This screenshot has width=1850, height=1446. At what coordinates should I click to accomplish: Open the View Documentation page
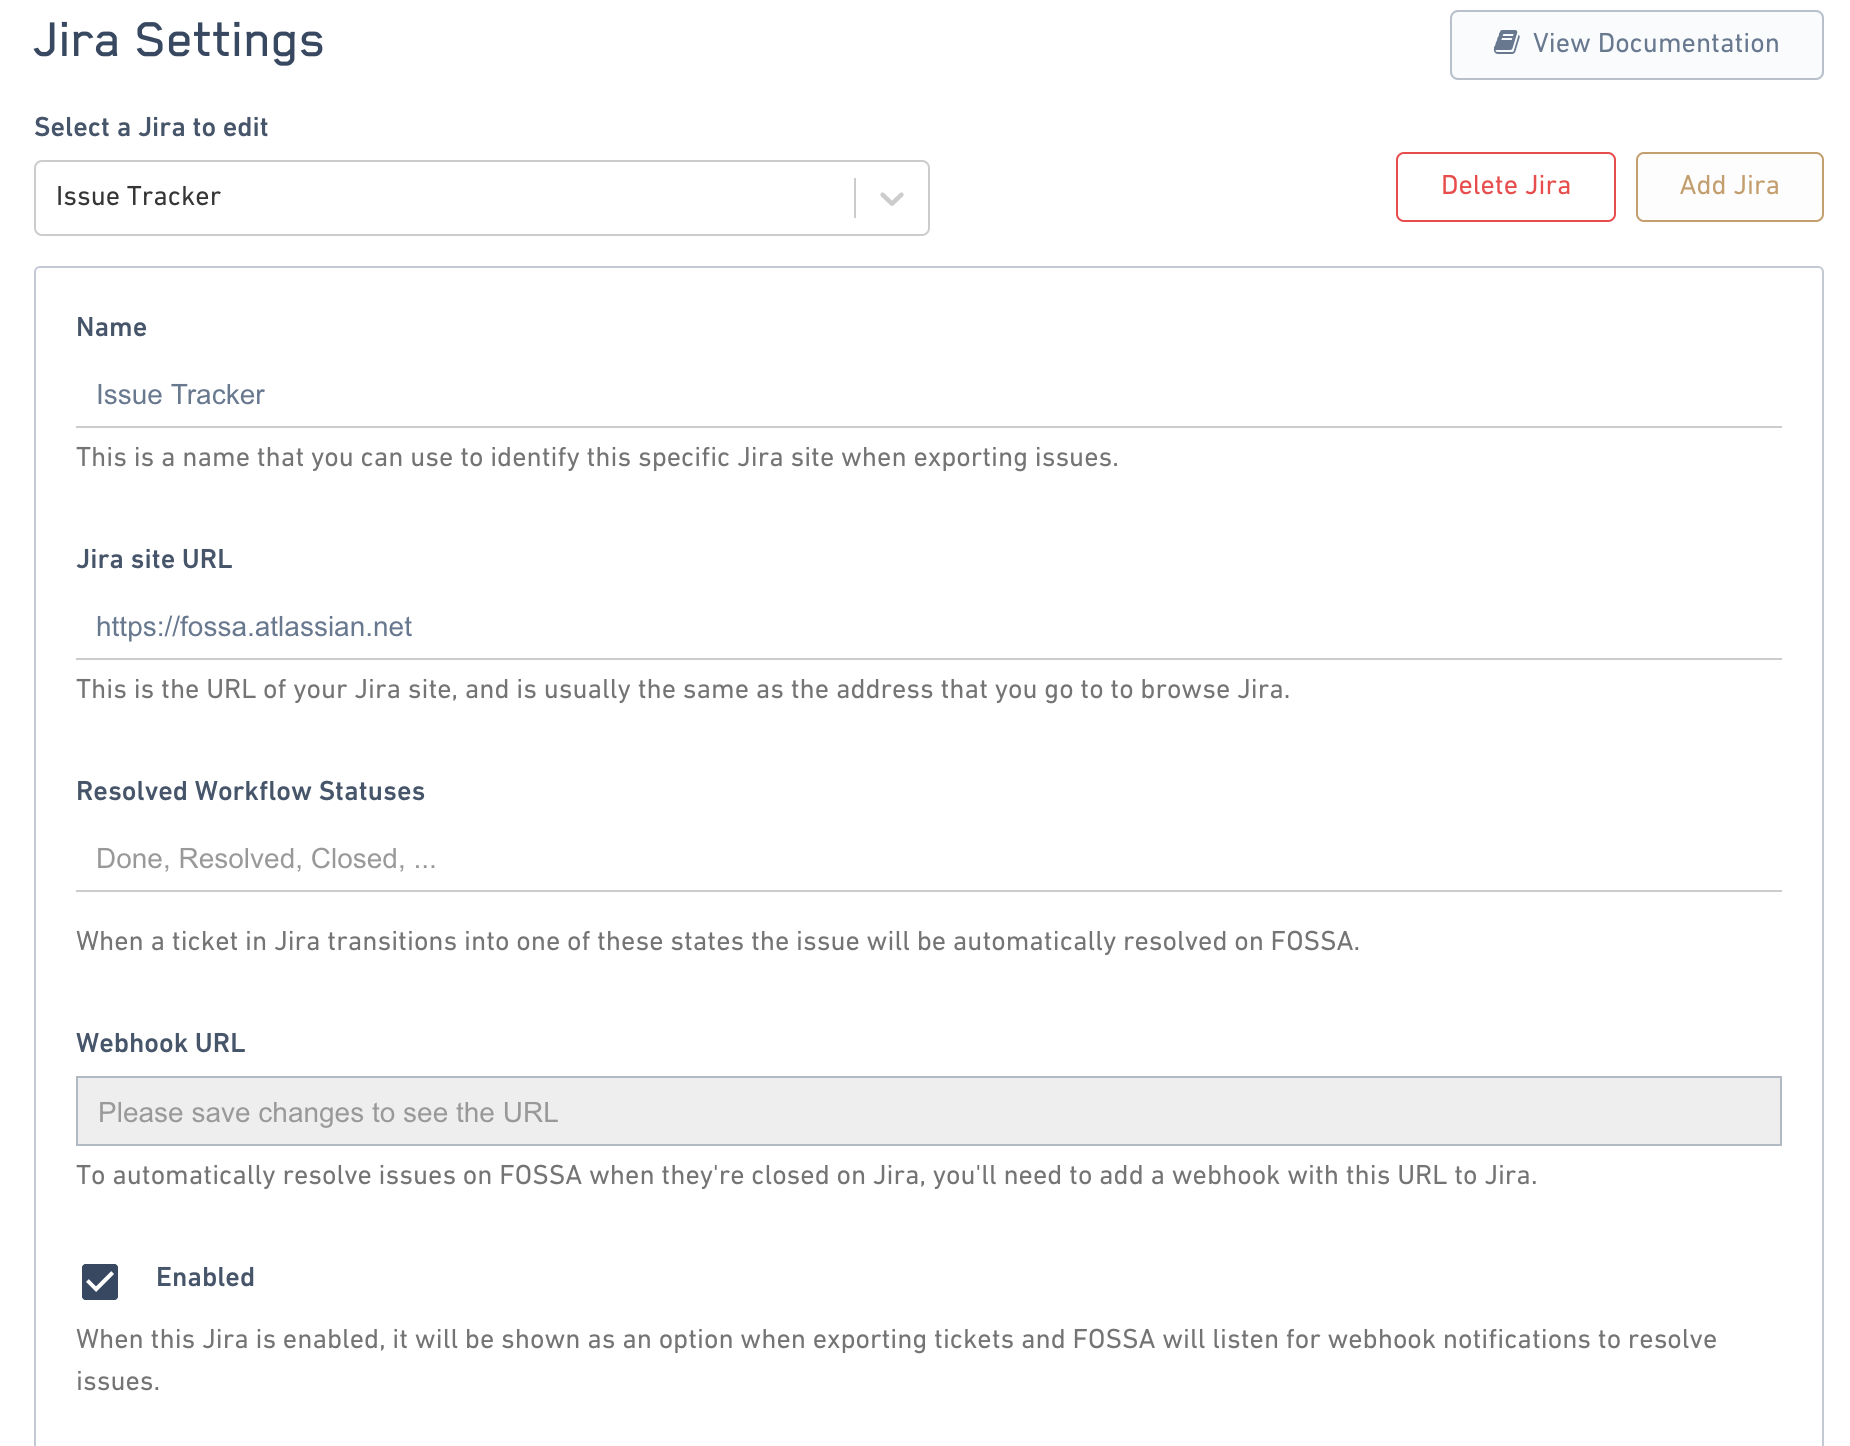pos(1636,45)
